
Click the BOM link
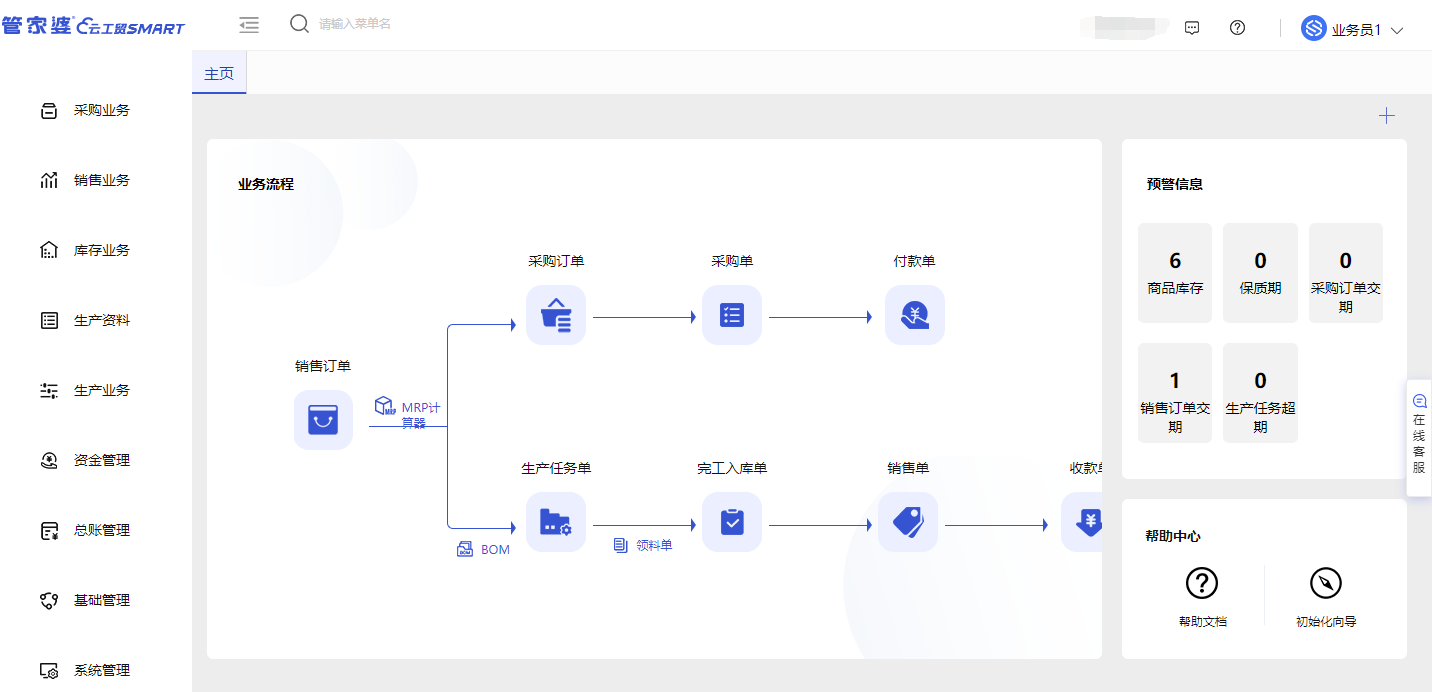(x=484, y=550)
